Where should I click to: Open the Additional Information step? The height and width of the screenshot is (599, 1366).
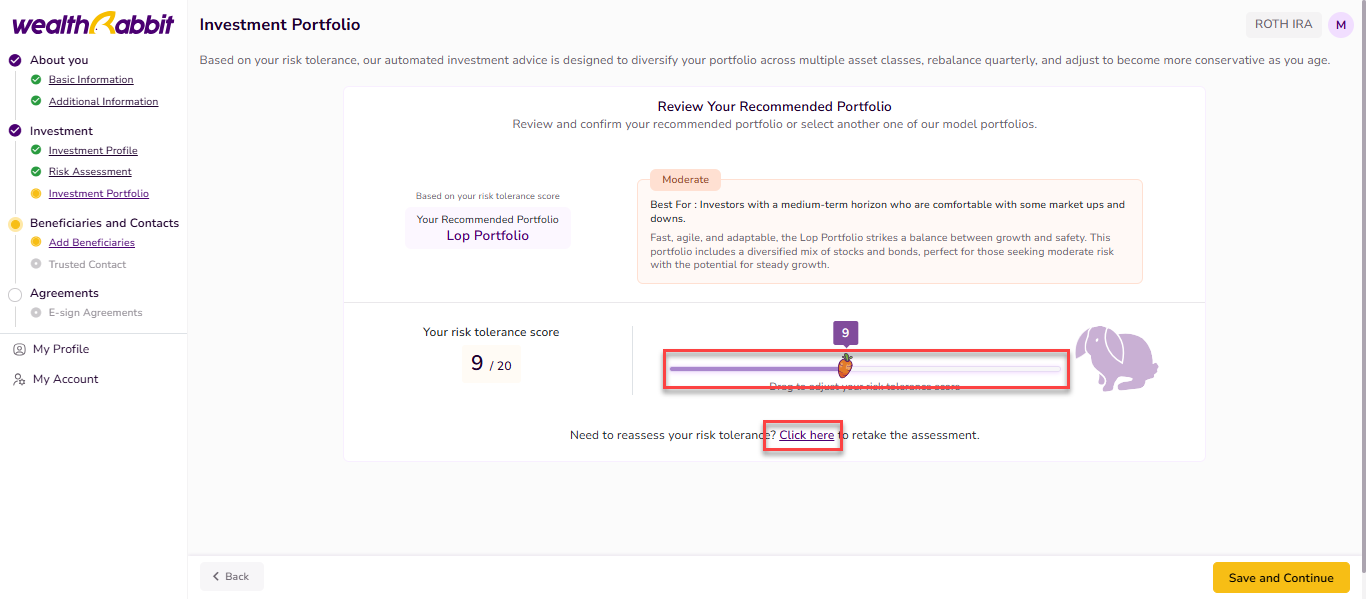(103, 102)
